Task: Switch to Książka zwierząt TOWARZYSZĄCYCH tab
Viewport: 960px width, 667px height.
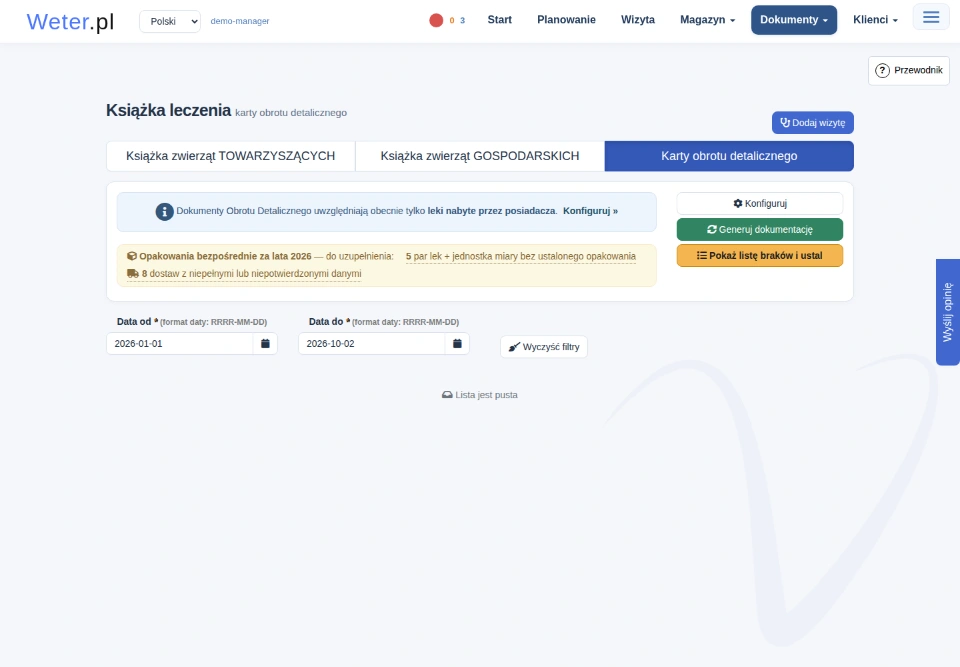Action: pos(231,156)
